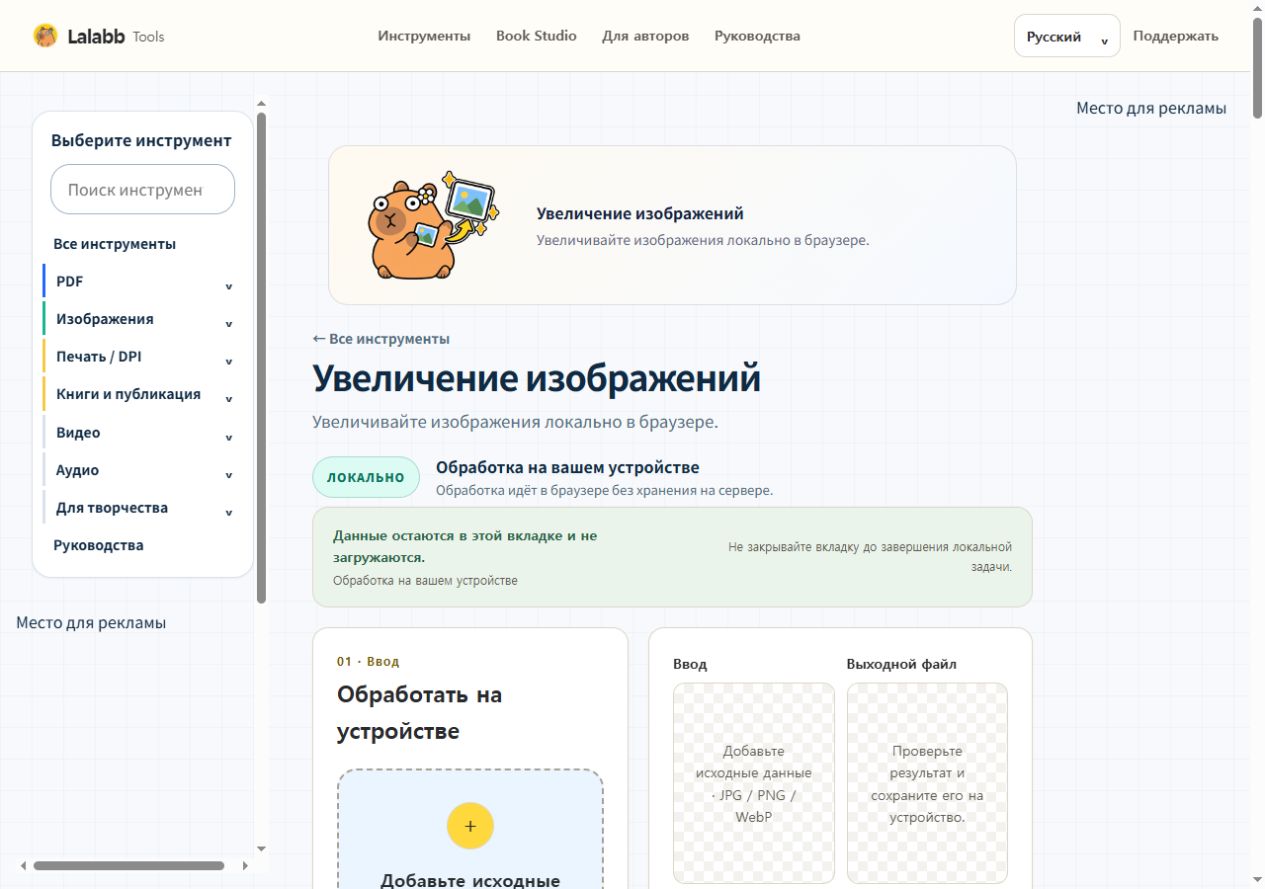Click the ЛОКАЛЬНО badge
This screenshot has height=889, width=1265.
pyautogui.click(x=366, y=477)
